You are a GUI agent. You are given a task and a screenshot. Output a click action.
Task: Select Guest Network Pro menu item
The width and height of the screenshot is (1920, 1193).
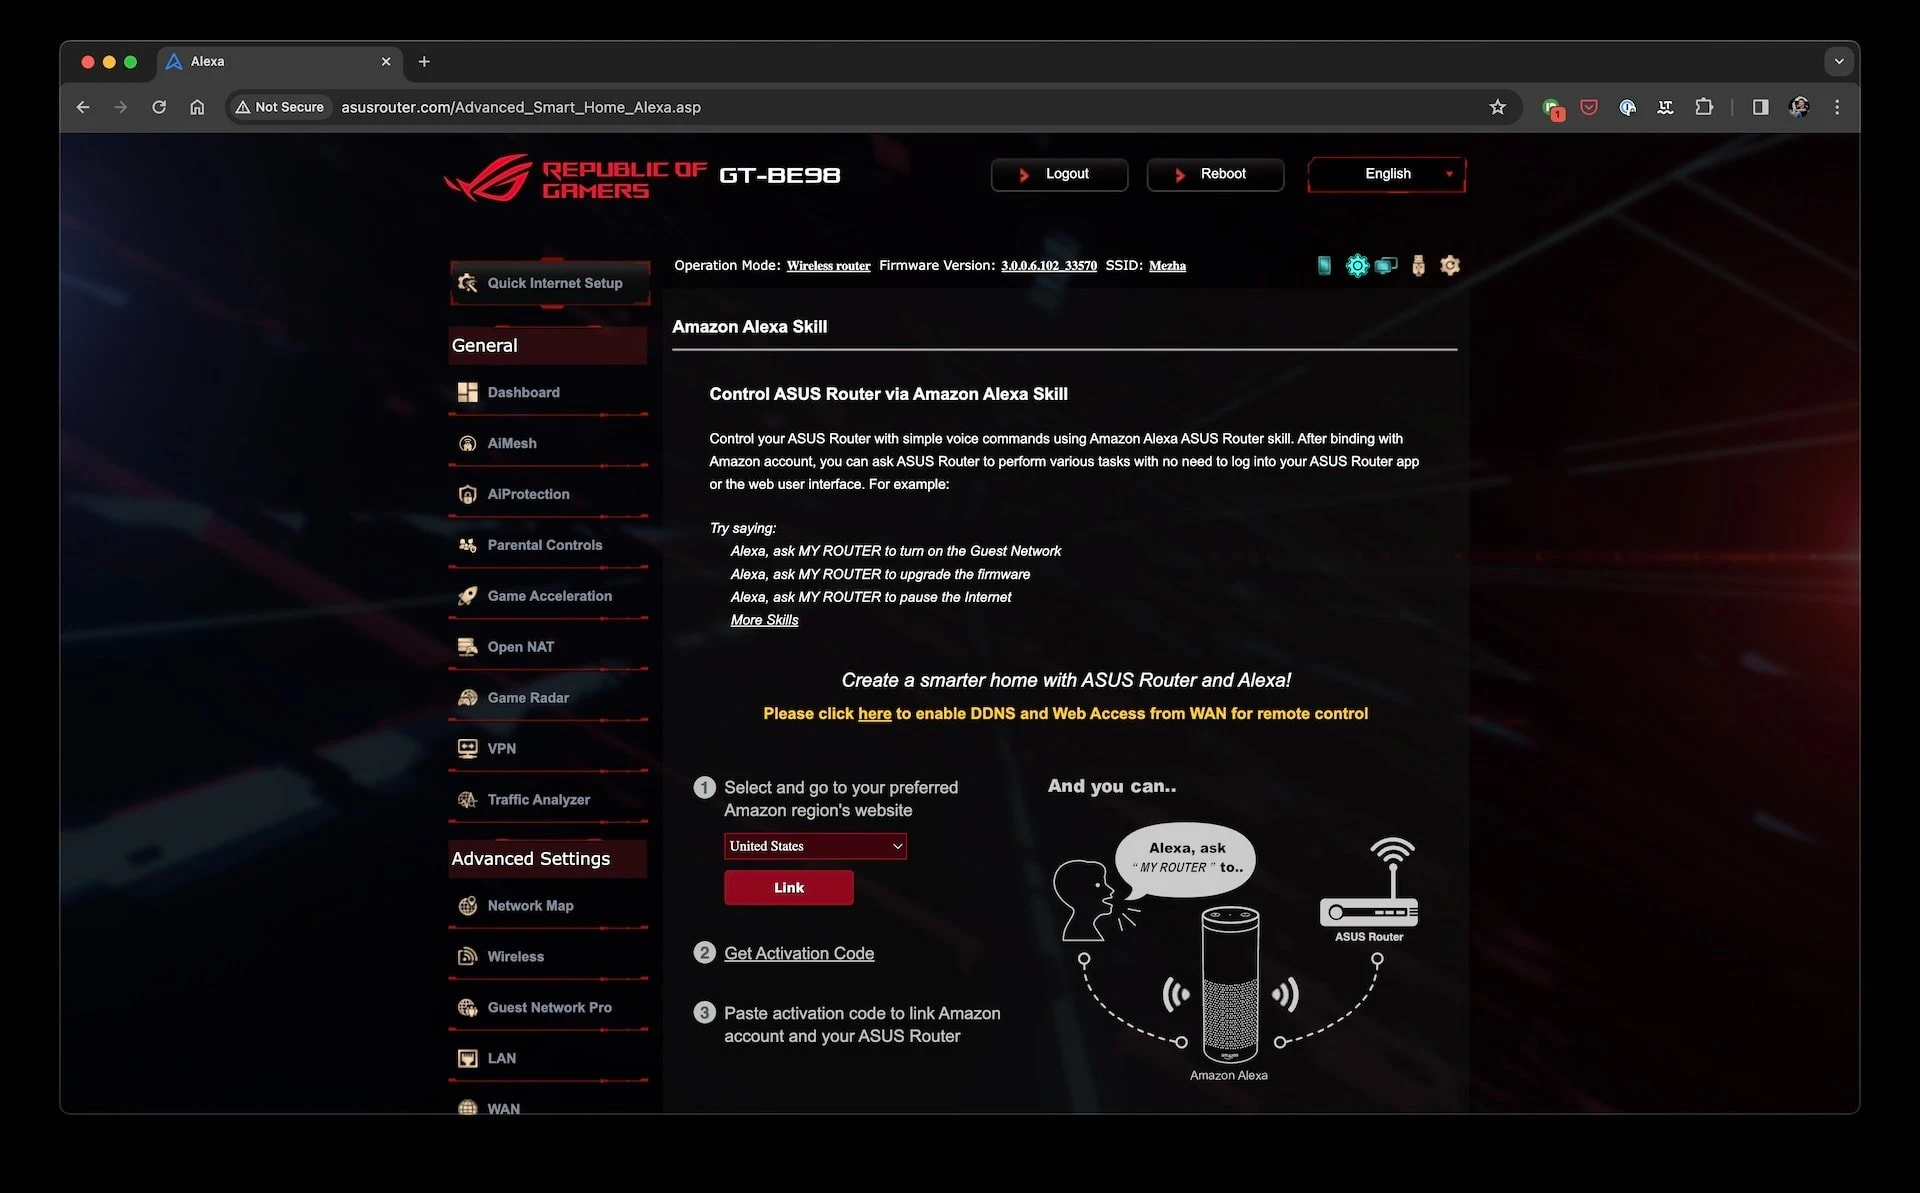point(548,1008)
